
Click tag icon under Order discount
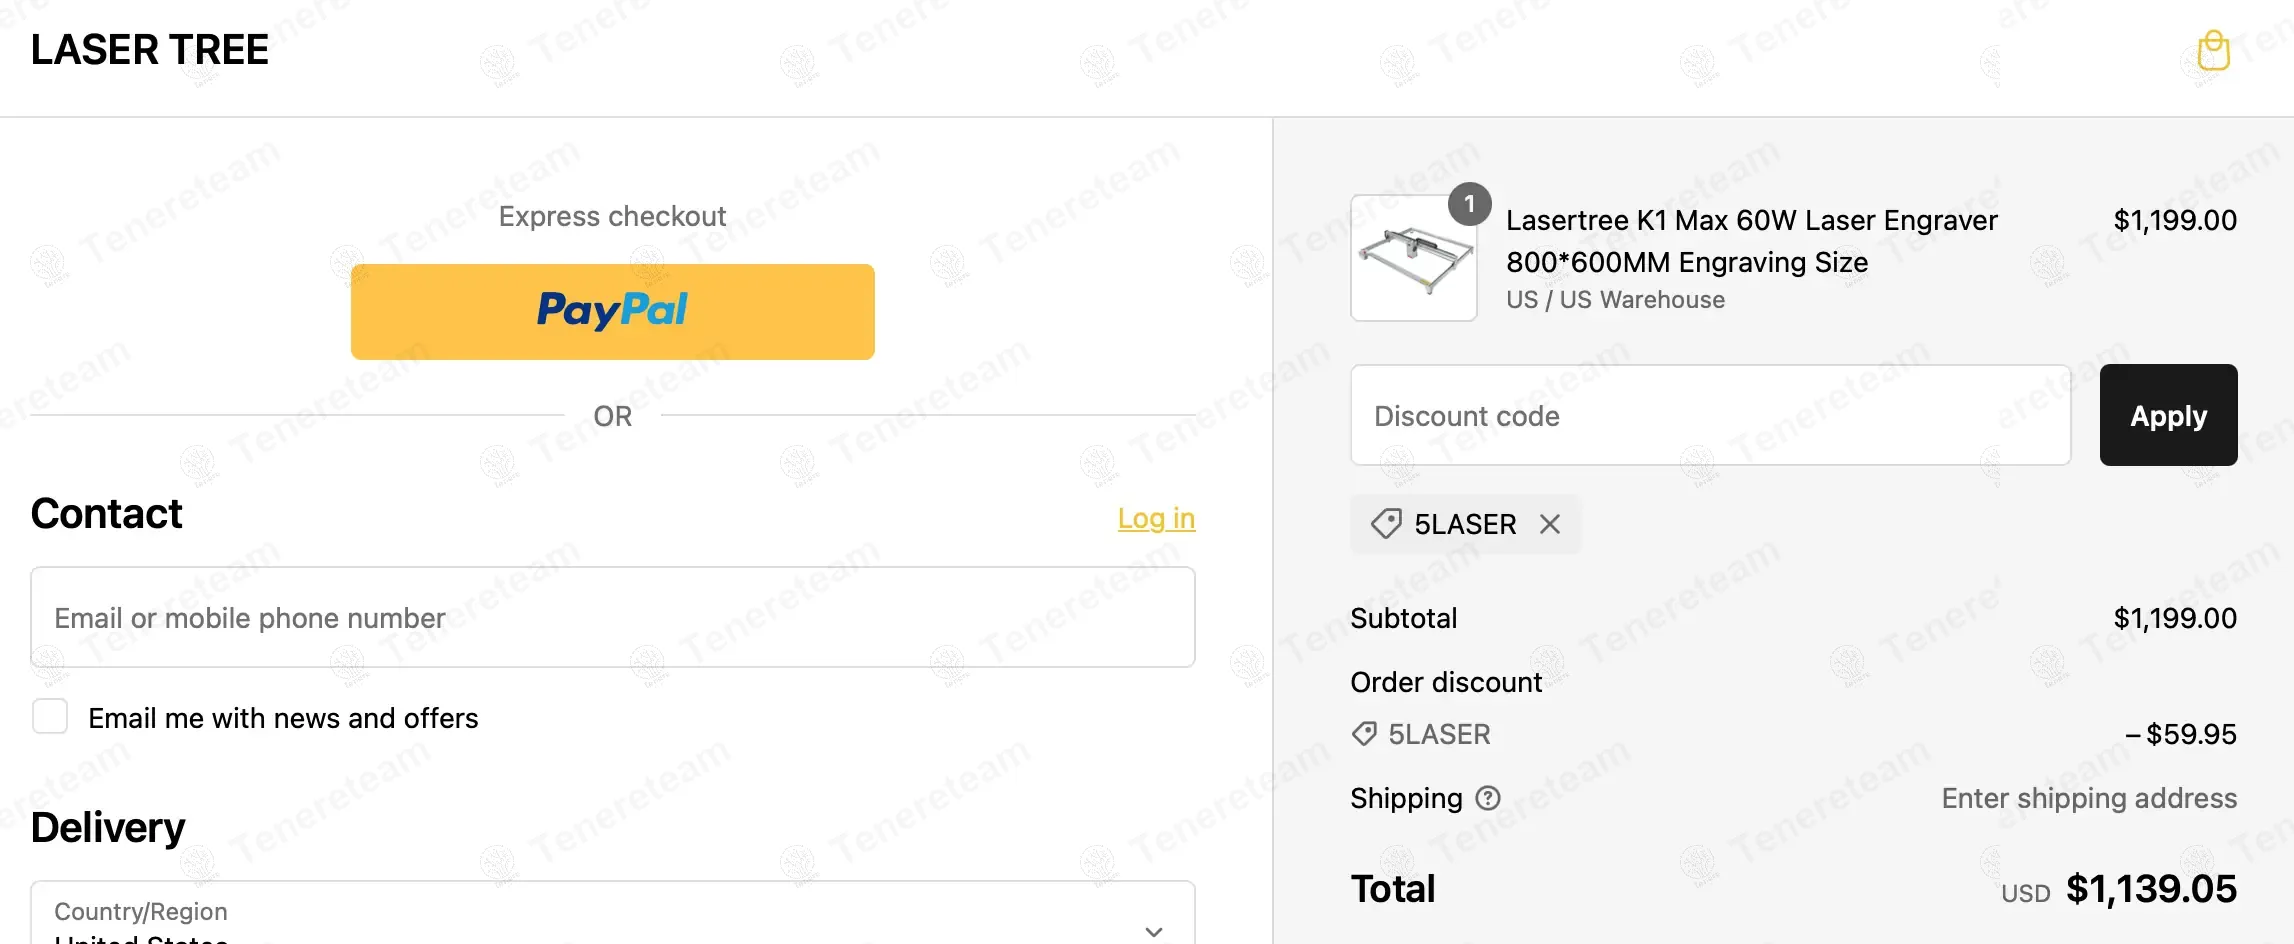[x=1364, y=734]
